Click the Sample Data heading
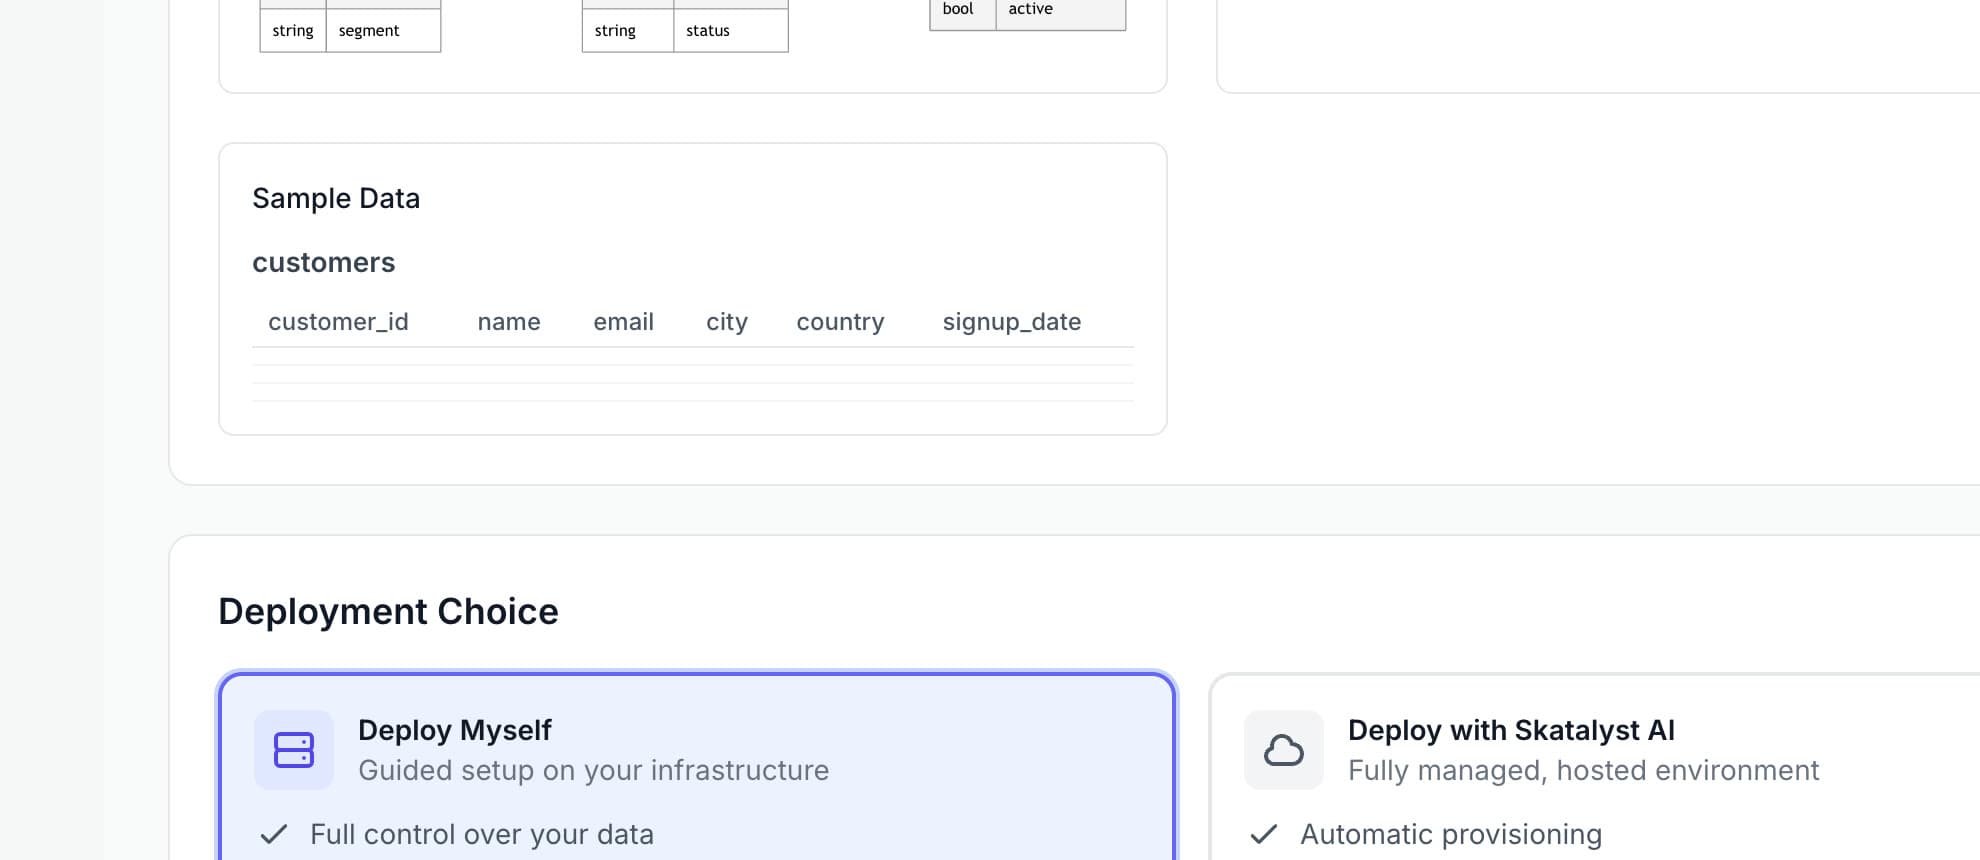This screenshot has height=860, width=1980. [x=336, y=198]
